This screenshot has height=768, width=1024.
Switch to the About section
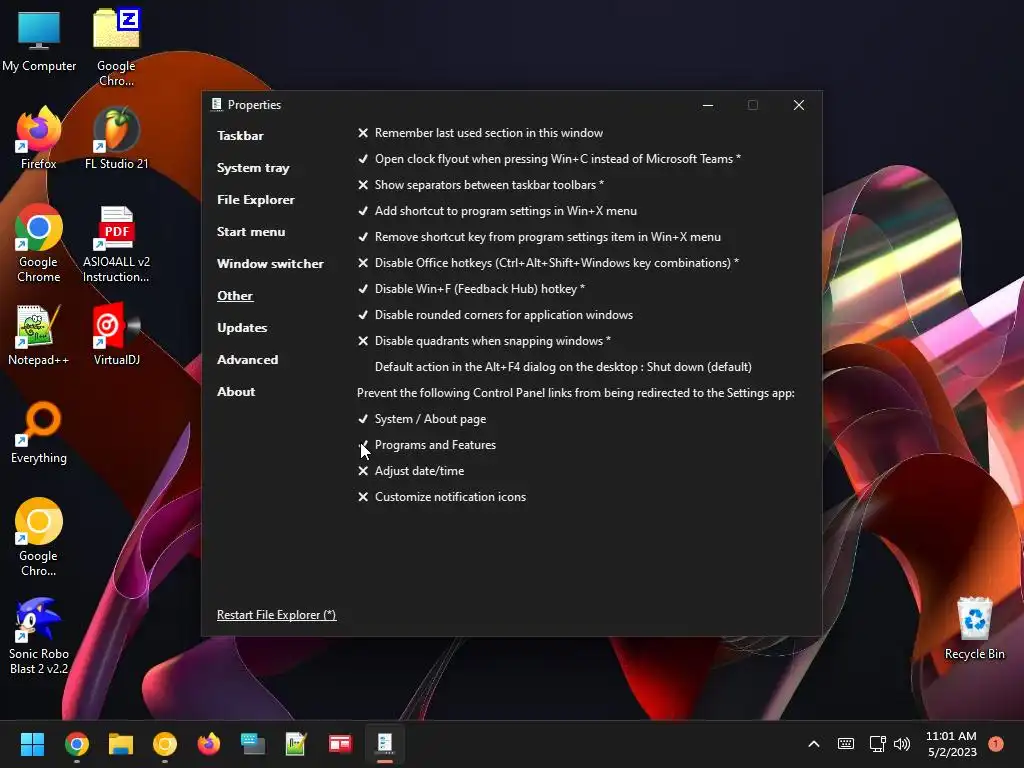[x=236, y=392]
